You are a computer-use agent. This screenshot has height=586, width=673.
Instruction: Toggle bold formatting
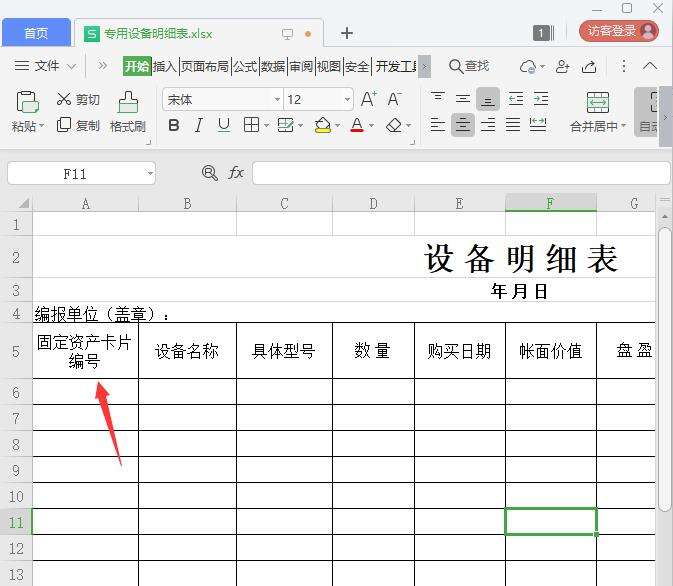174,125
